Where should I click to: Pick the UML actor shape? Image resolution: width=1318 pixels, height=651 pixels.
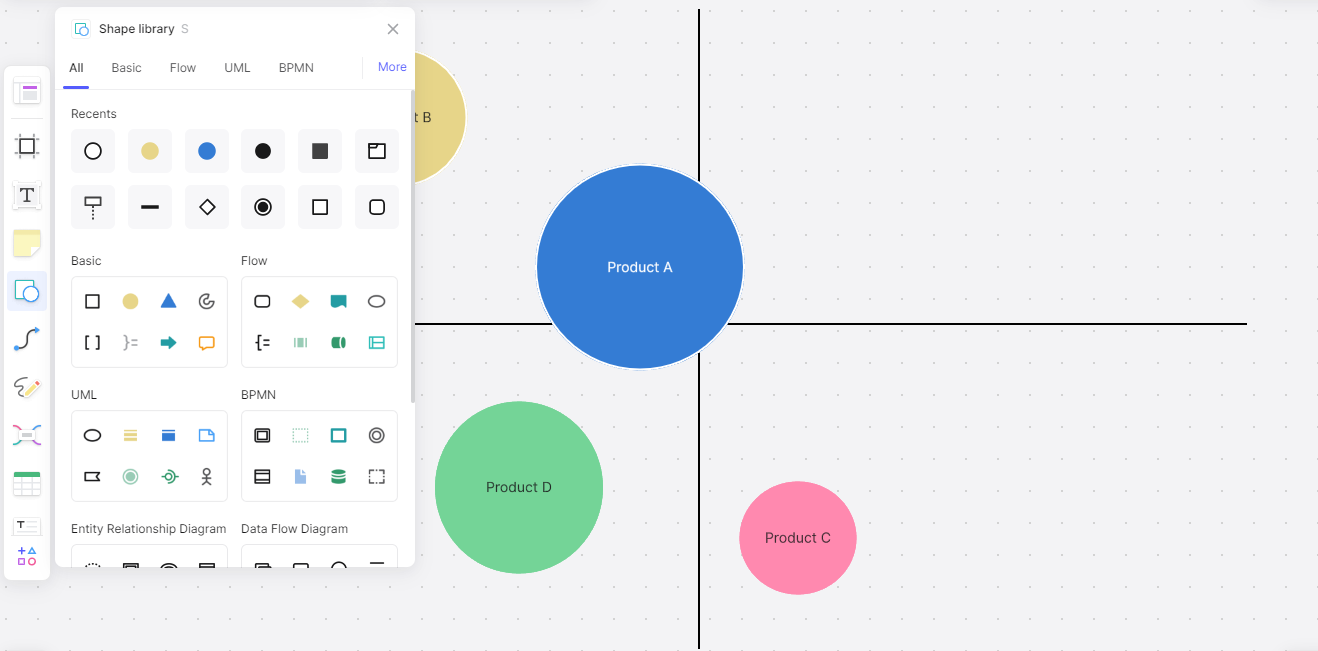pyautogui.click(x=208, y=476)
